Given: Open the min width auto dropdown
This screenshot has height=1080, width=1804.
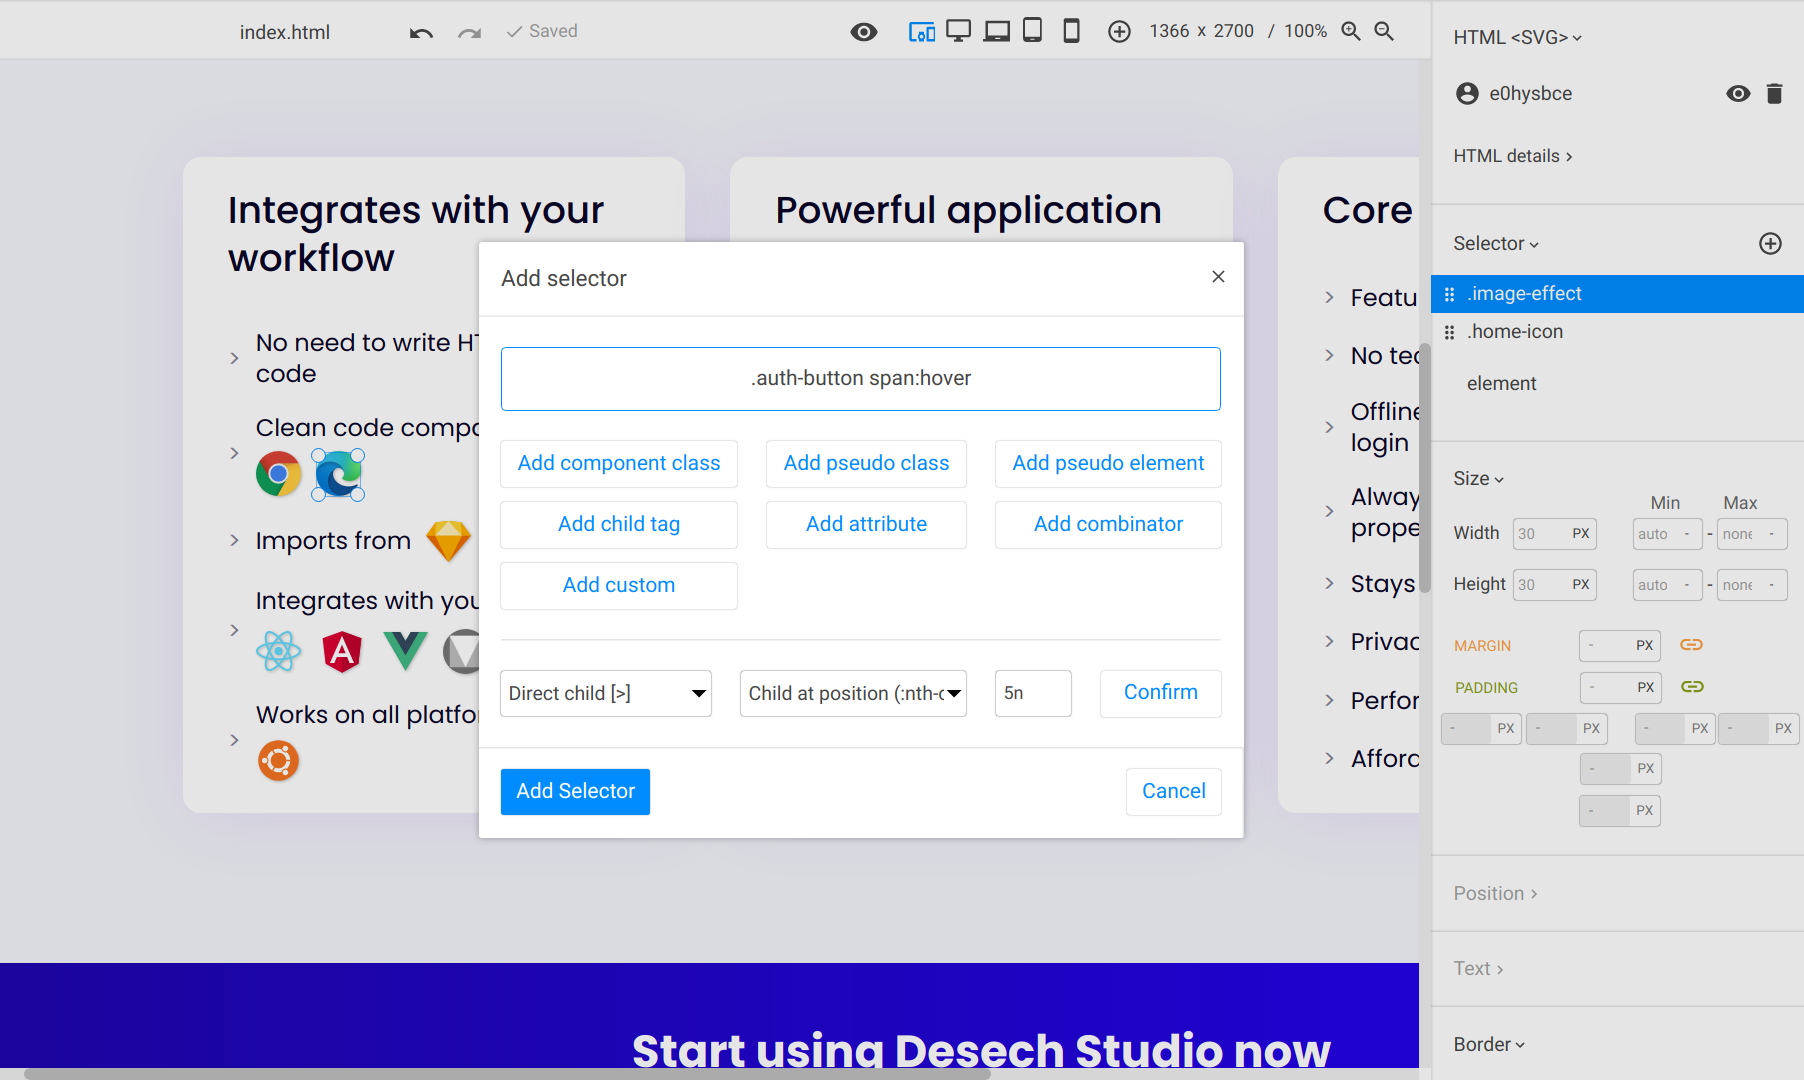Looking at the screenshot, I should coord(1667,534).
